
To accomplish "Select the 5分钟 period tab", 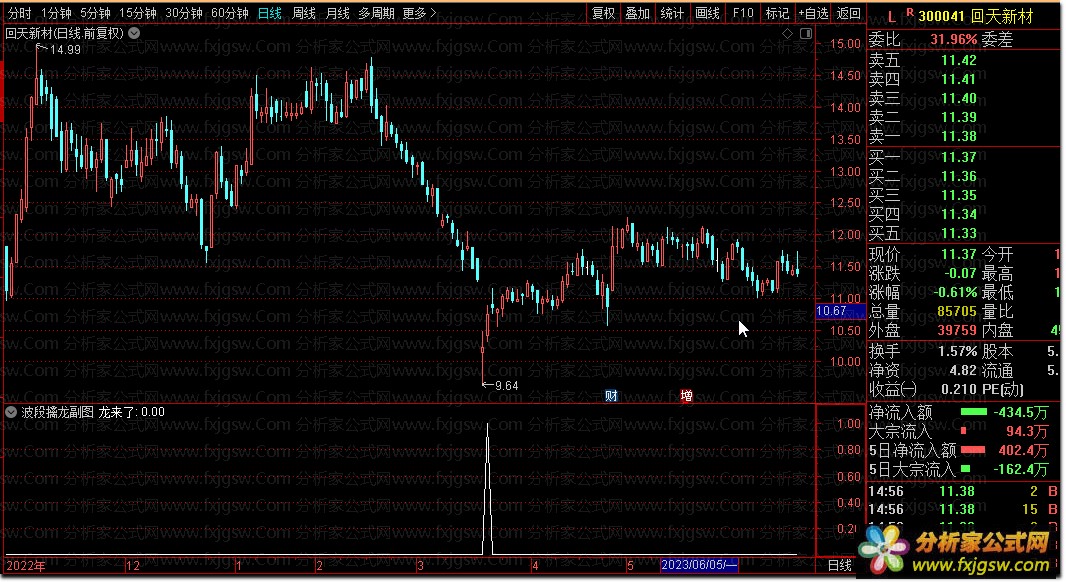I will (x=95, y=13).
